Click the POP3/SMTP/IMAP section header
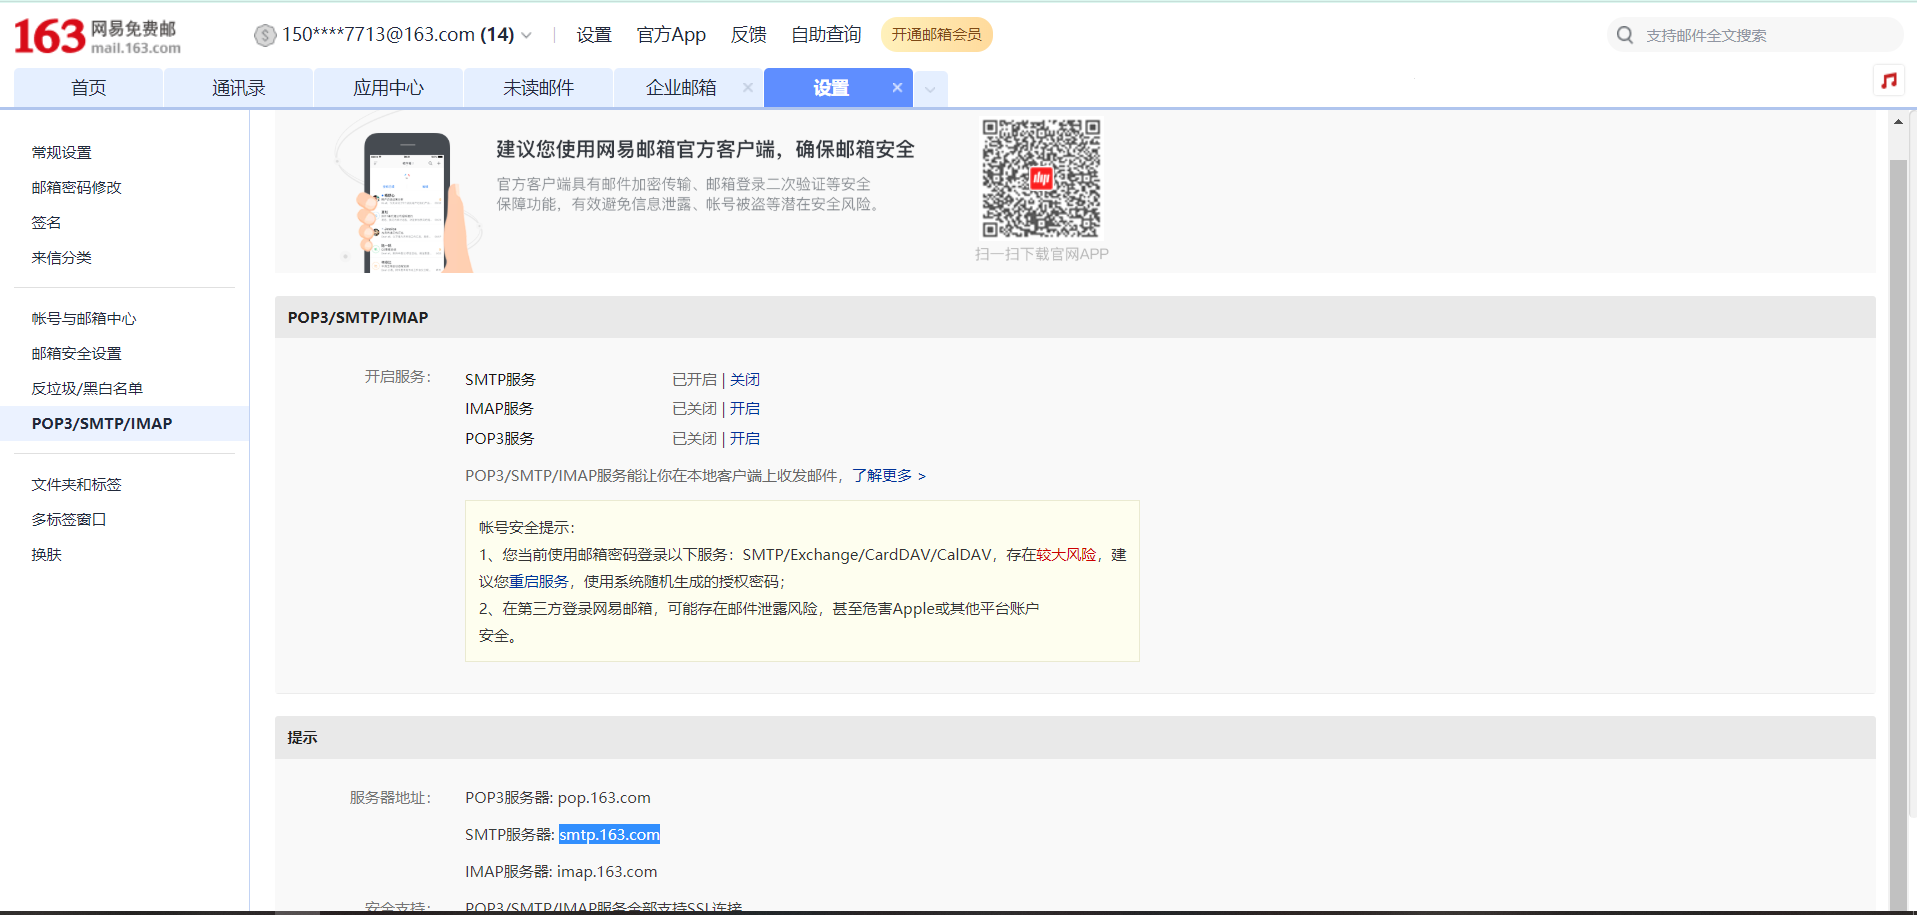The image size is (1917, 915). pyautogui.click(x=1075, y=317)
